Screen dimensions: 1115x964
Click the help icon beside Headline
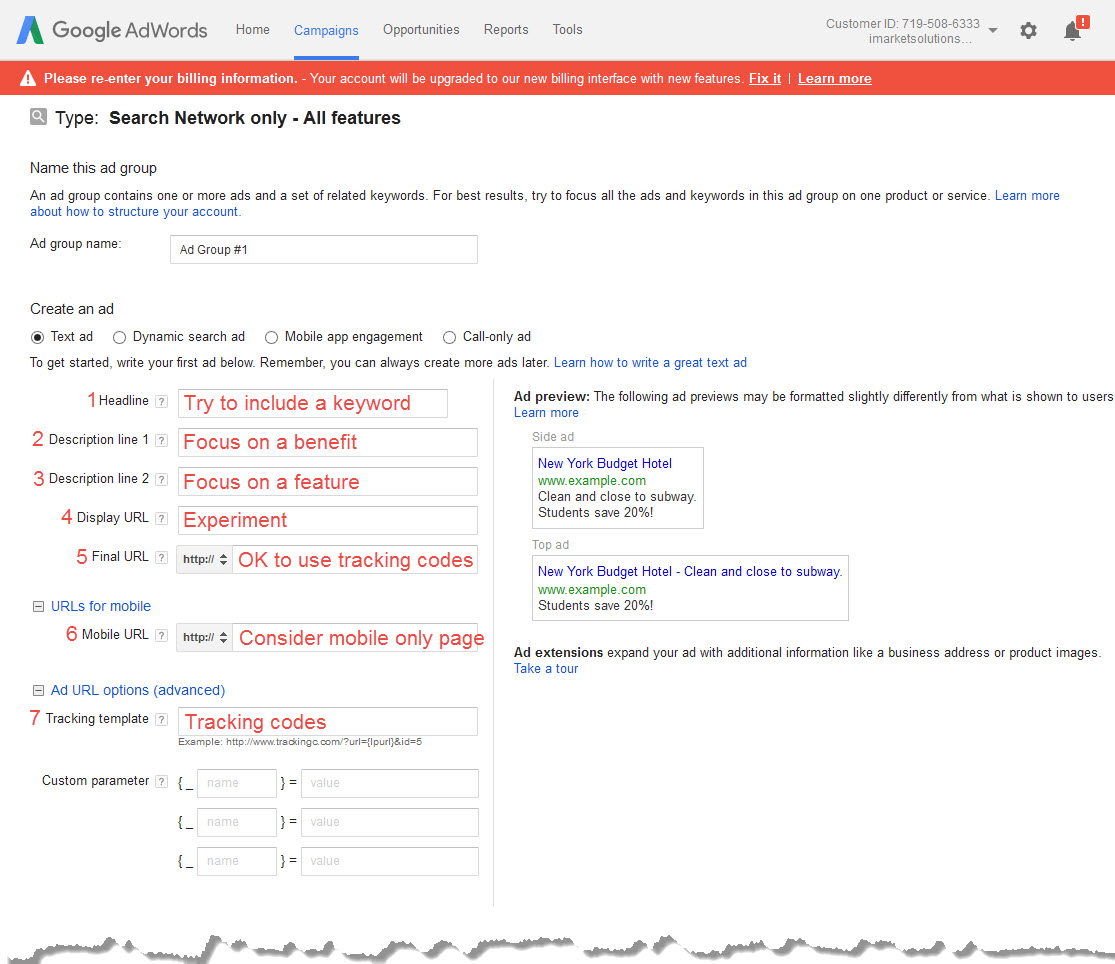click(x=161, y=402)
